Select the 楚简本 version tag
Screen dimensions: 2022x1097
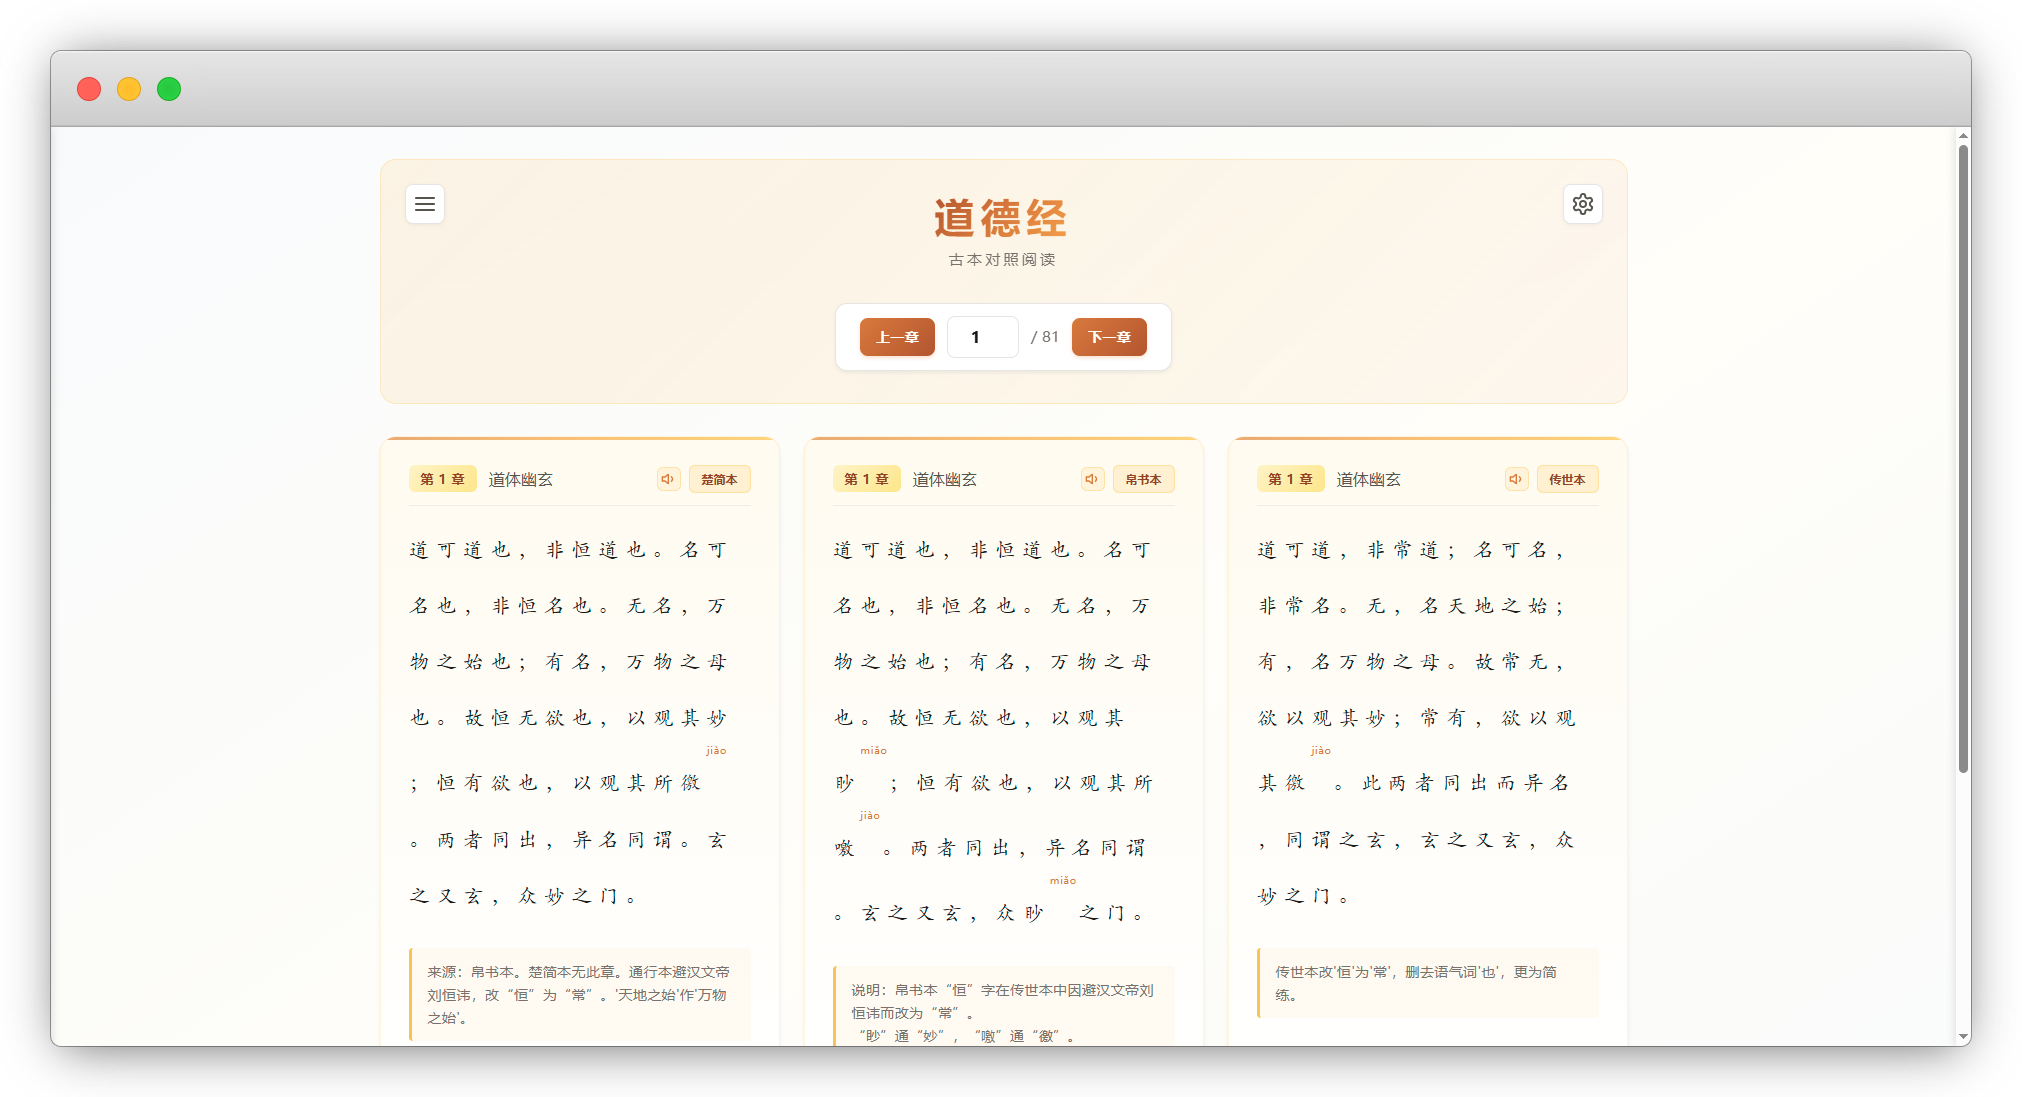[x=719, y=479]
